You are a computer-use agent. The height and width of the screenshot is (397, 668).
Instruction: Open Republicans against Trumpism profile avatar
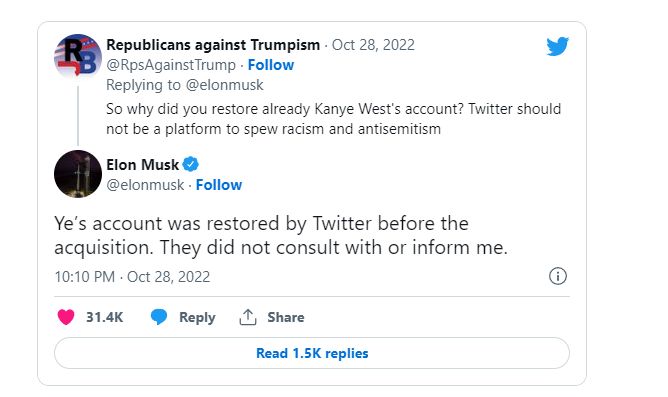(x=78, y=56)
